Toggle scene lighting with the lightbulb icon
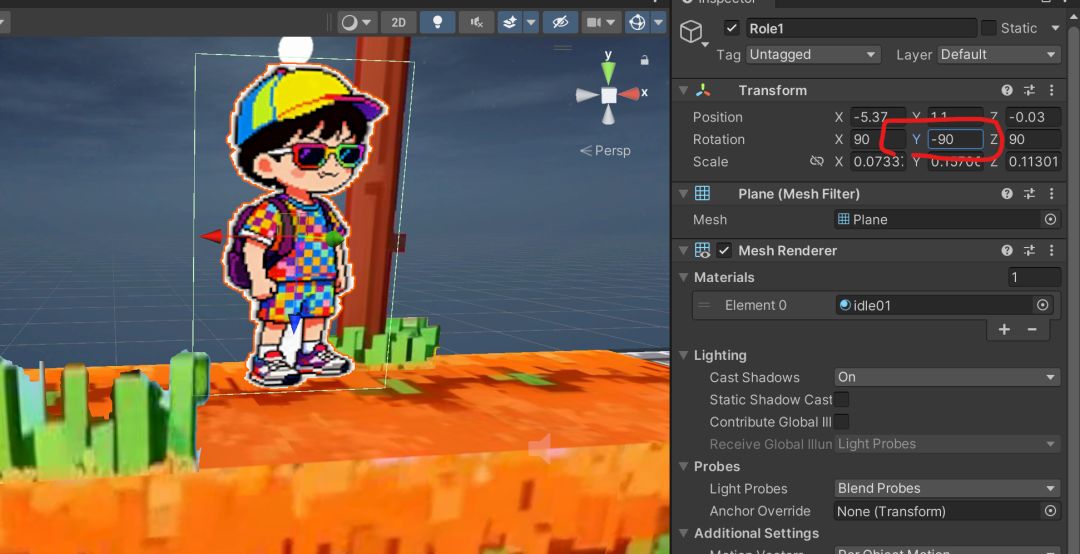 [x=438, y=22]
